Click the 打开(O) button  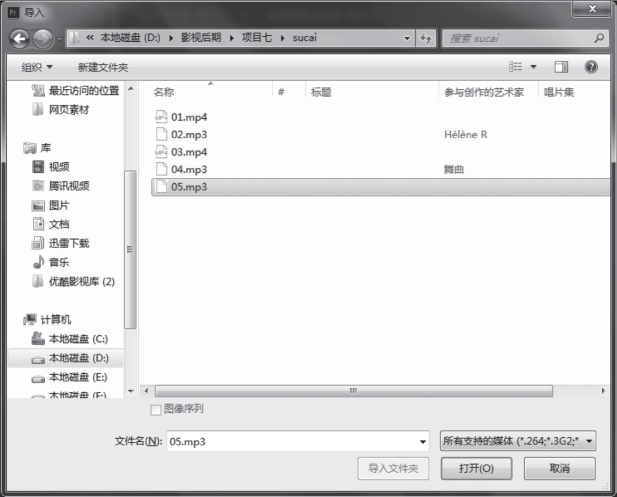[x=476, y=468]
